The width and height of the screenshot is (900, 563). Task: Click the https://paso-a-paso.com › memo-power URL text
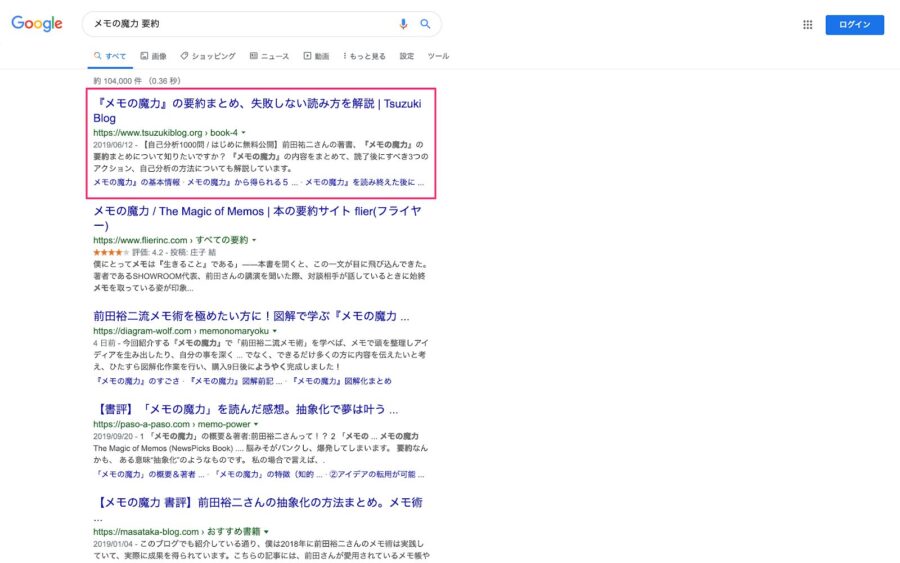pos(172,424)
